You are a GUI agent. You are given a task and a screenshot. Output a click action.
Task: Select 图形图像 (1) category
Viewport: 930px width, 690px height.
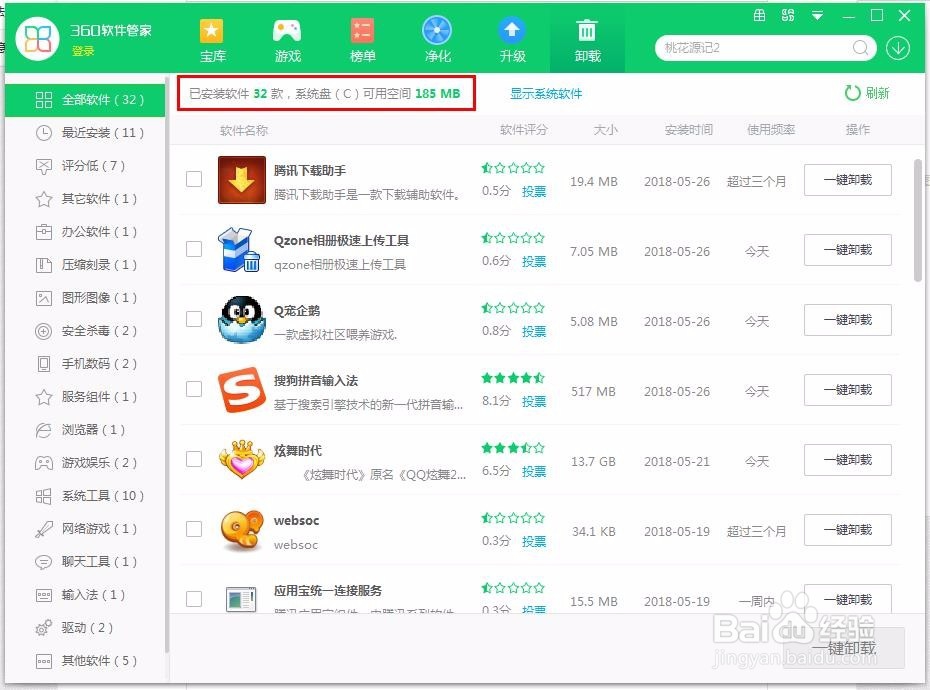pyautogui.click(x=85, y=298)
